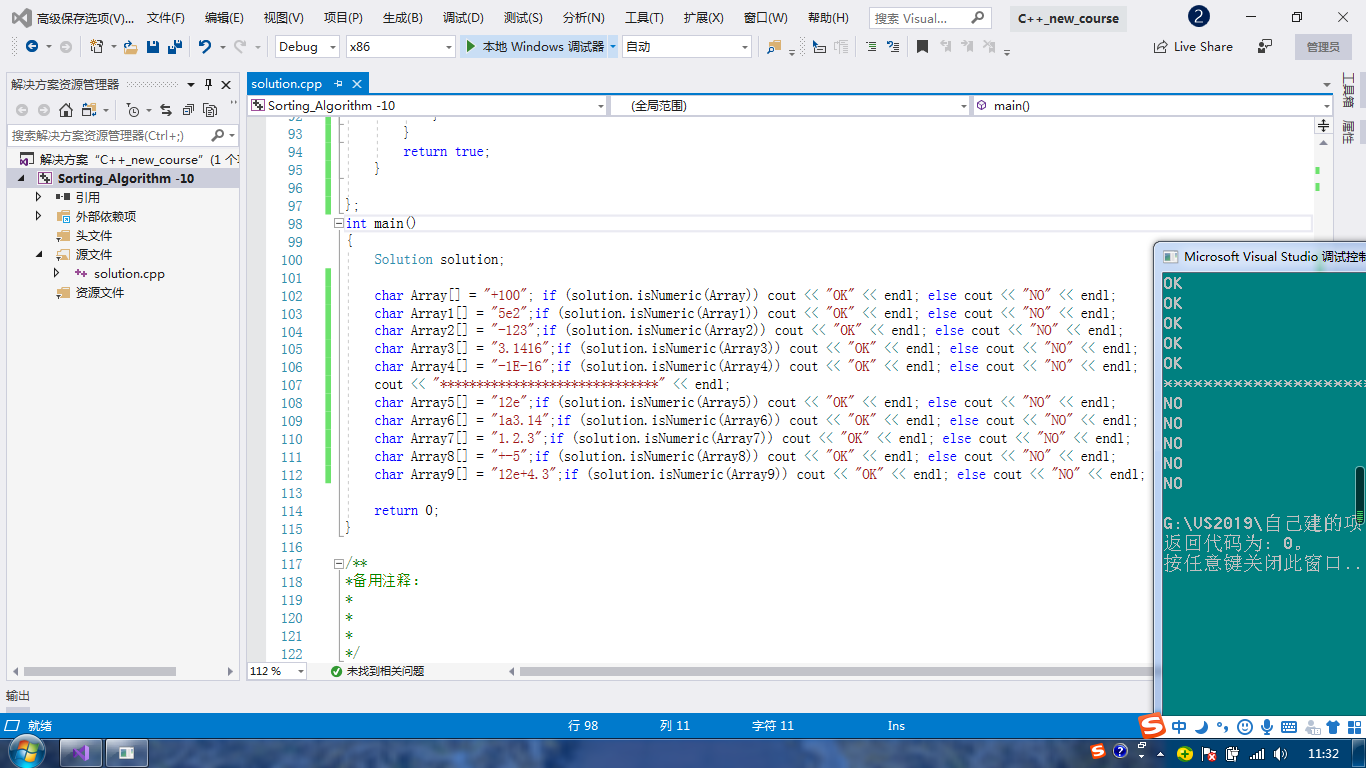Click the pending changes filter clock icon
This screenshot has width=1366, height=768.
point(133,110)
